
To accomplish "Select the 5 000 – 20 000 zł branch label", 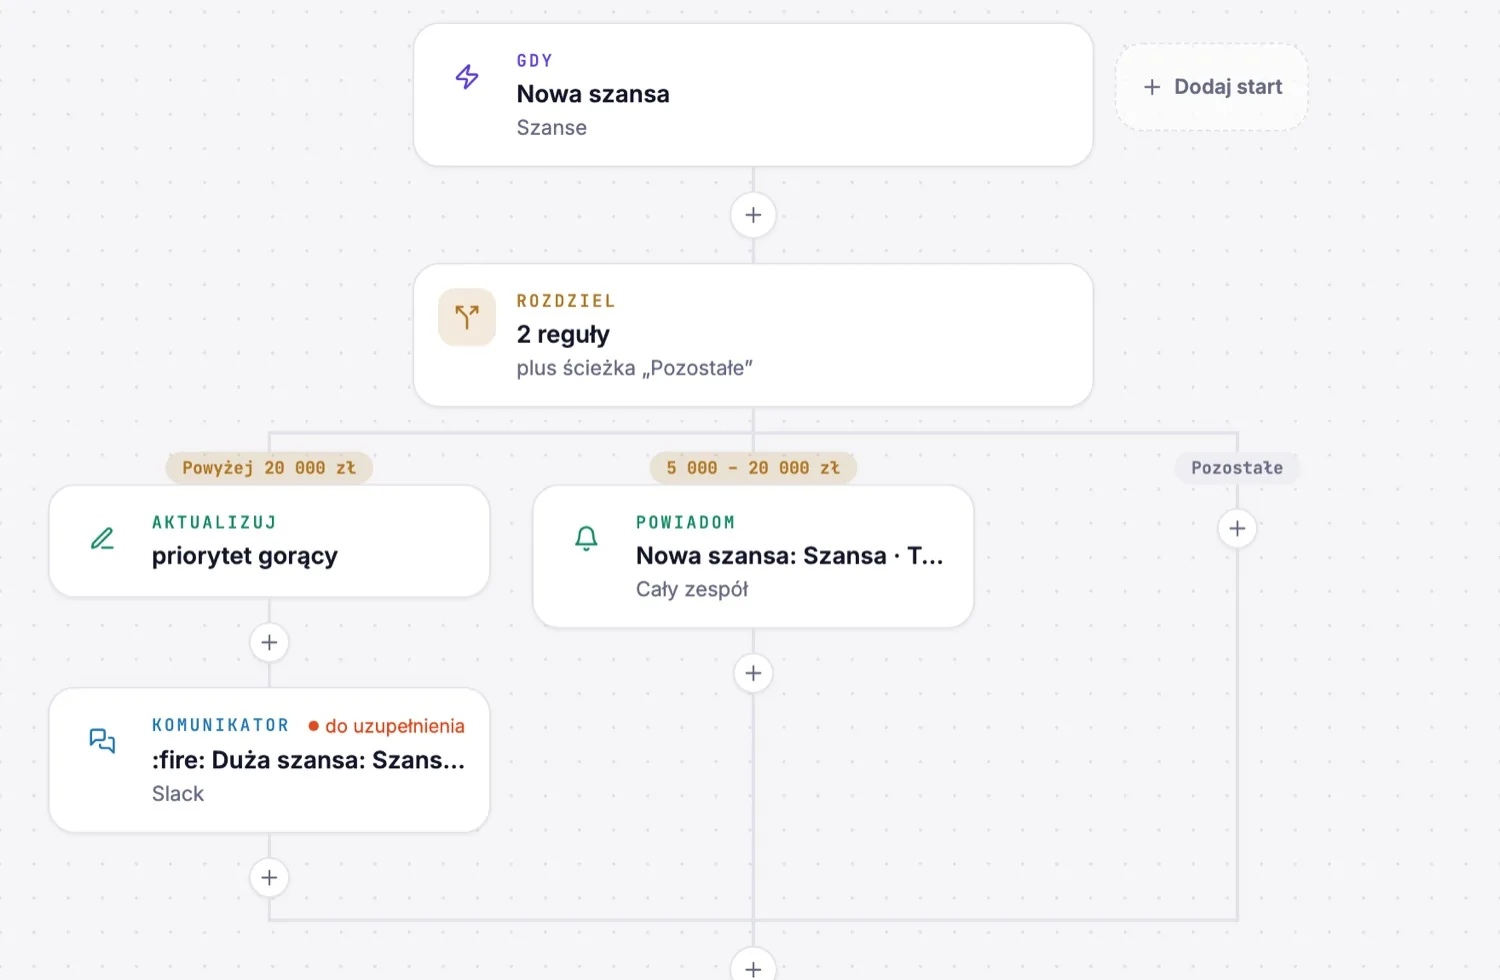I will click(753, 468).
